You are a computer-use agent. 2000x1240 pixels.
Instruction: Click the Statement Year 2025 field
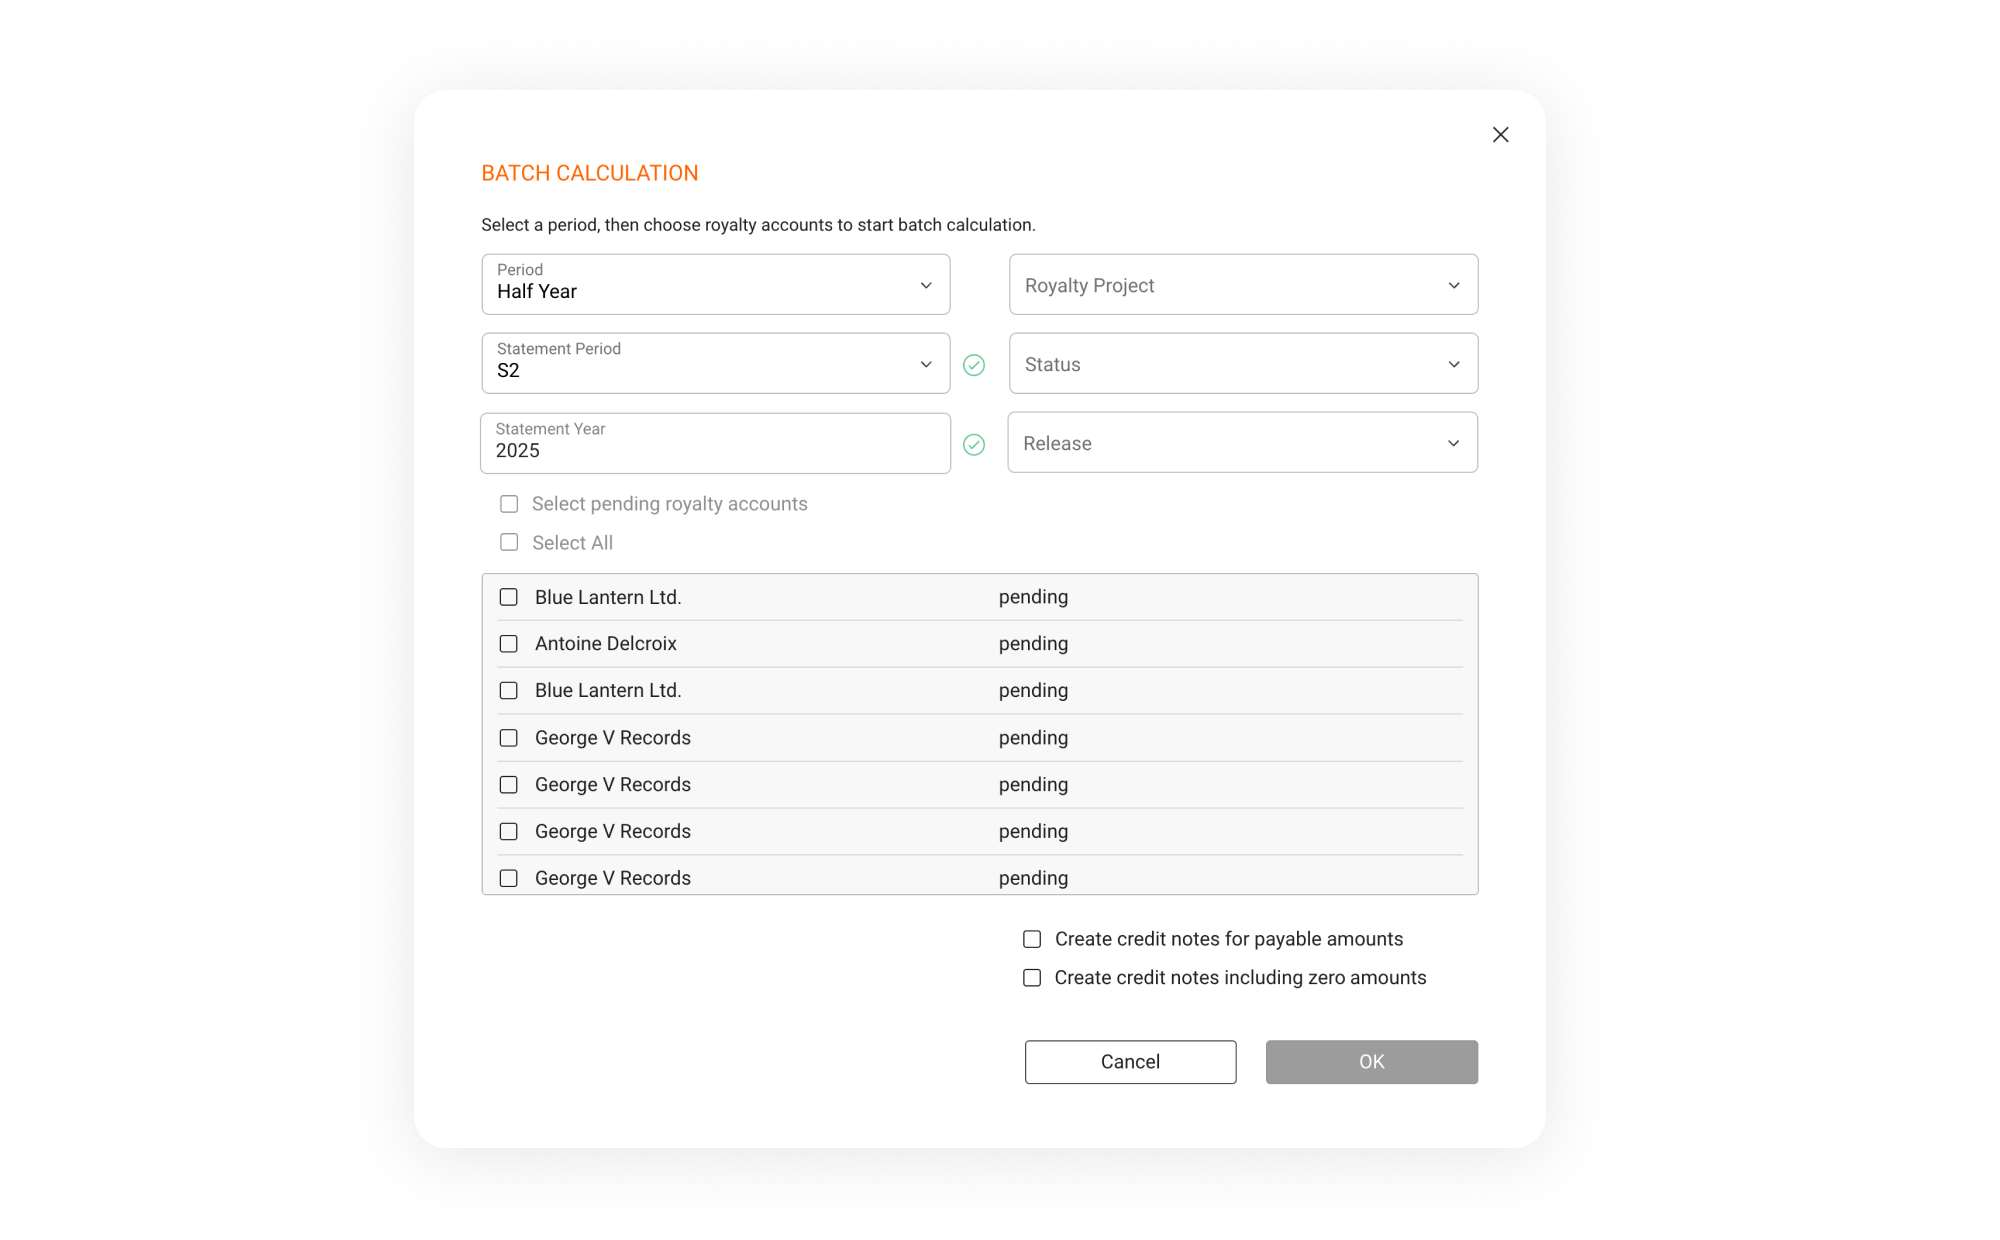tap(715, 443)
